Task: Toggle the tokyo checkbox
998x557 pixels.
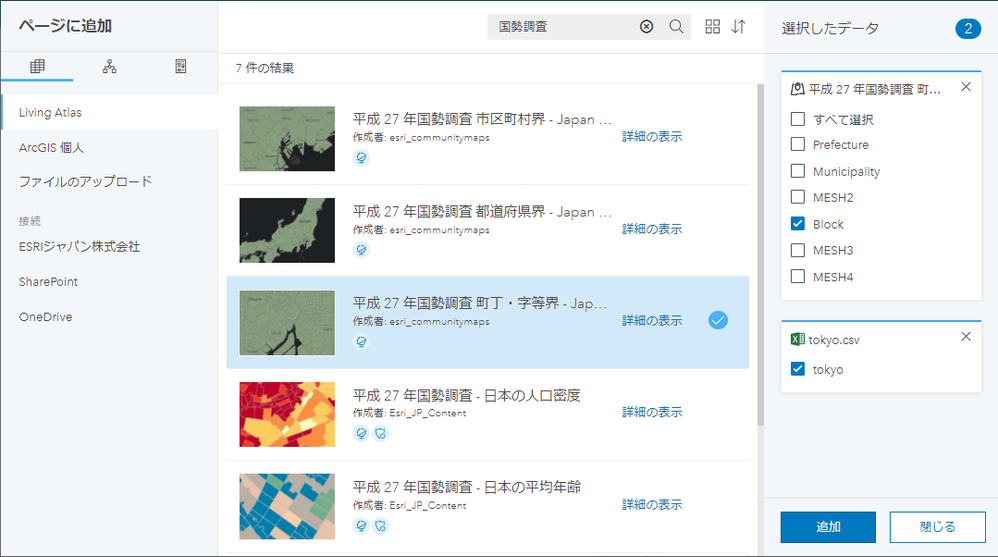Action: point(798,369)
